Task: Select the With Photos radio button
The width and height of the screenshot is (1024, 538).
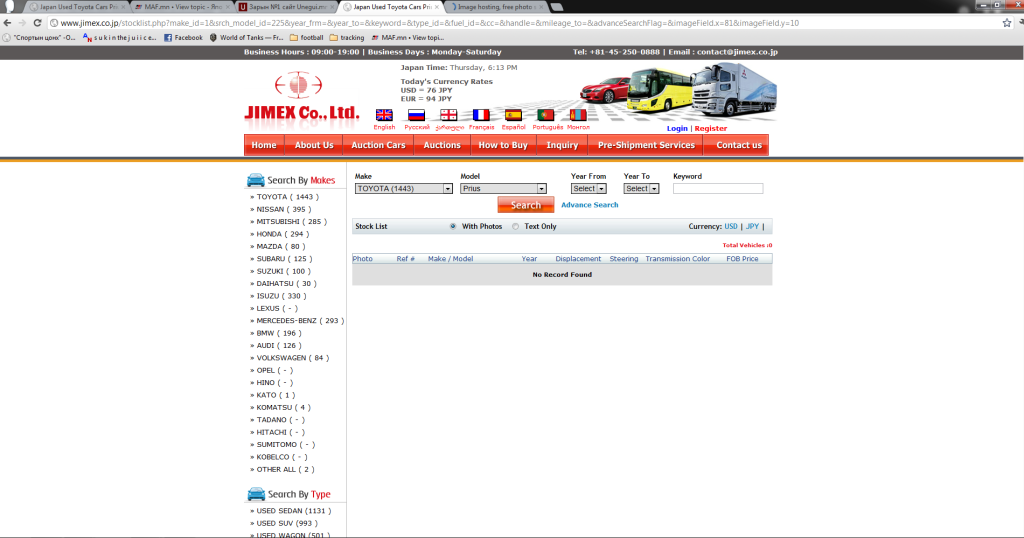Action: pos(453,227)
